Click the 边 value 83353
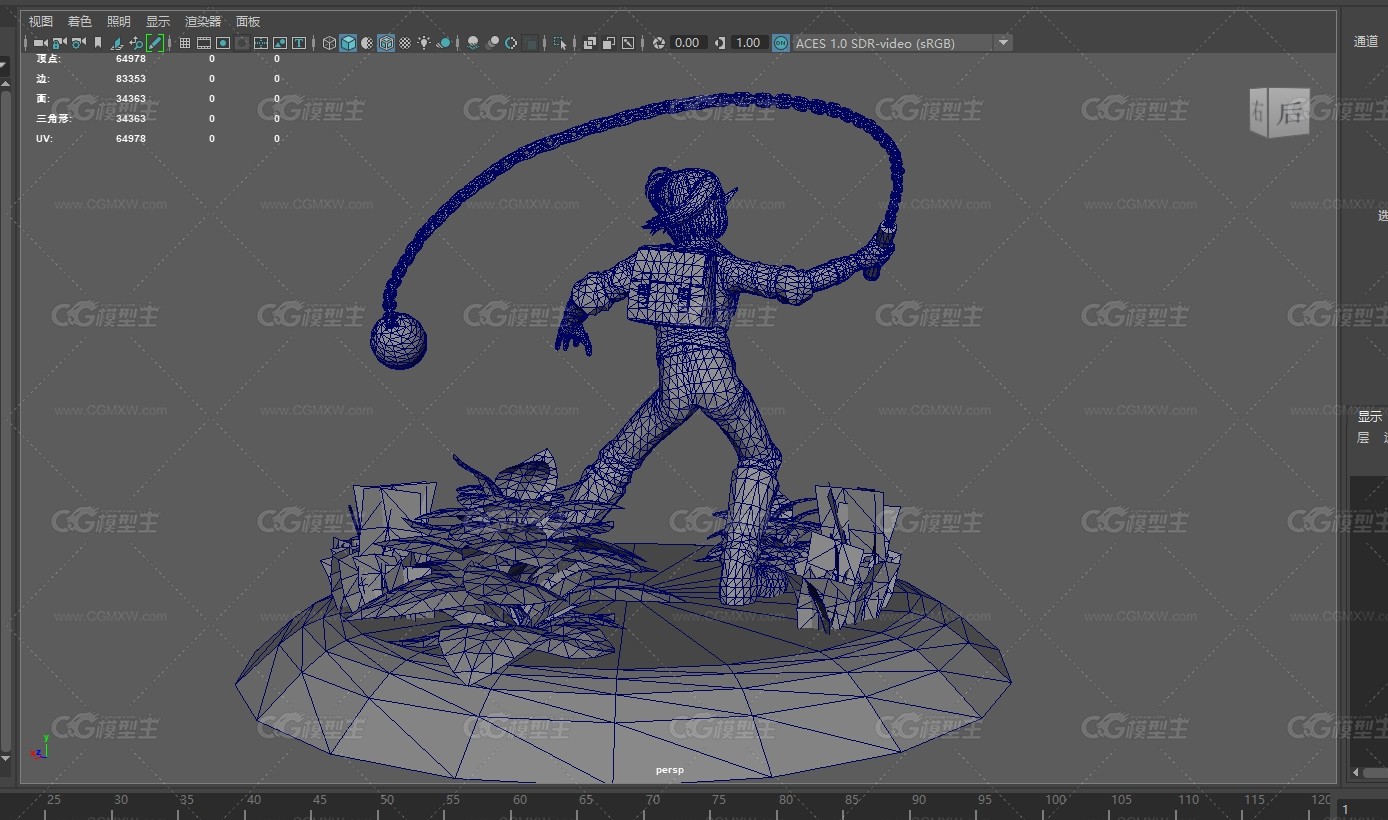The width and height of the screenshot is (1388, 820). (130, 78)
